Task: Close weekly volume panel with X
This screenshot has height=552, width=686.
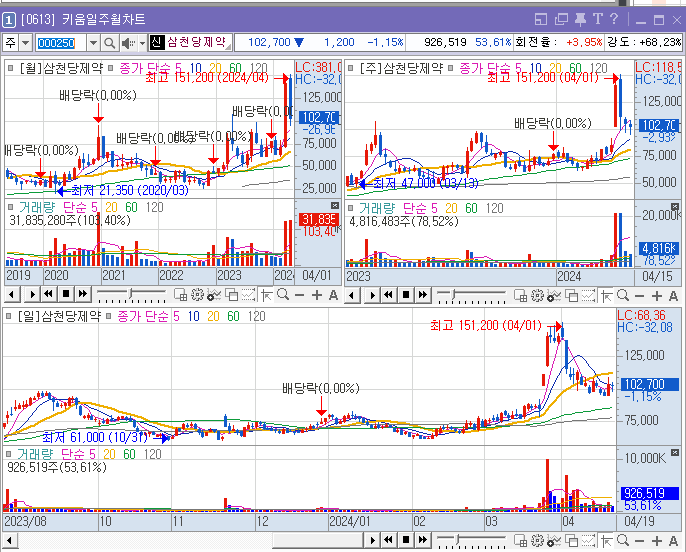Action: (x=675, y=206)
